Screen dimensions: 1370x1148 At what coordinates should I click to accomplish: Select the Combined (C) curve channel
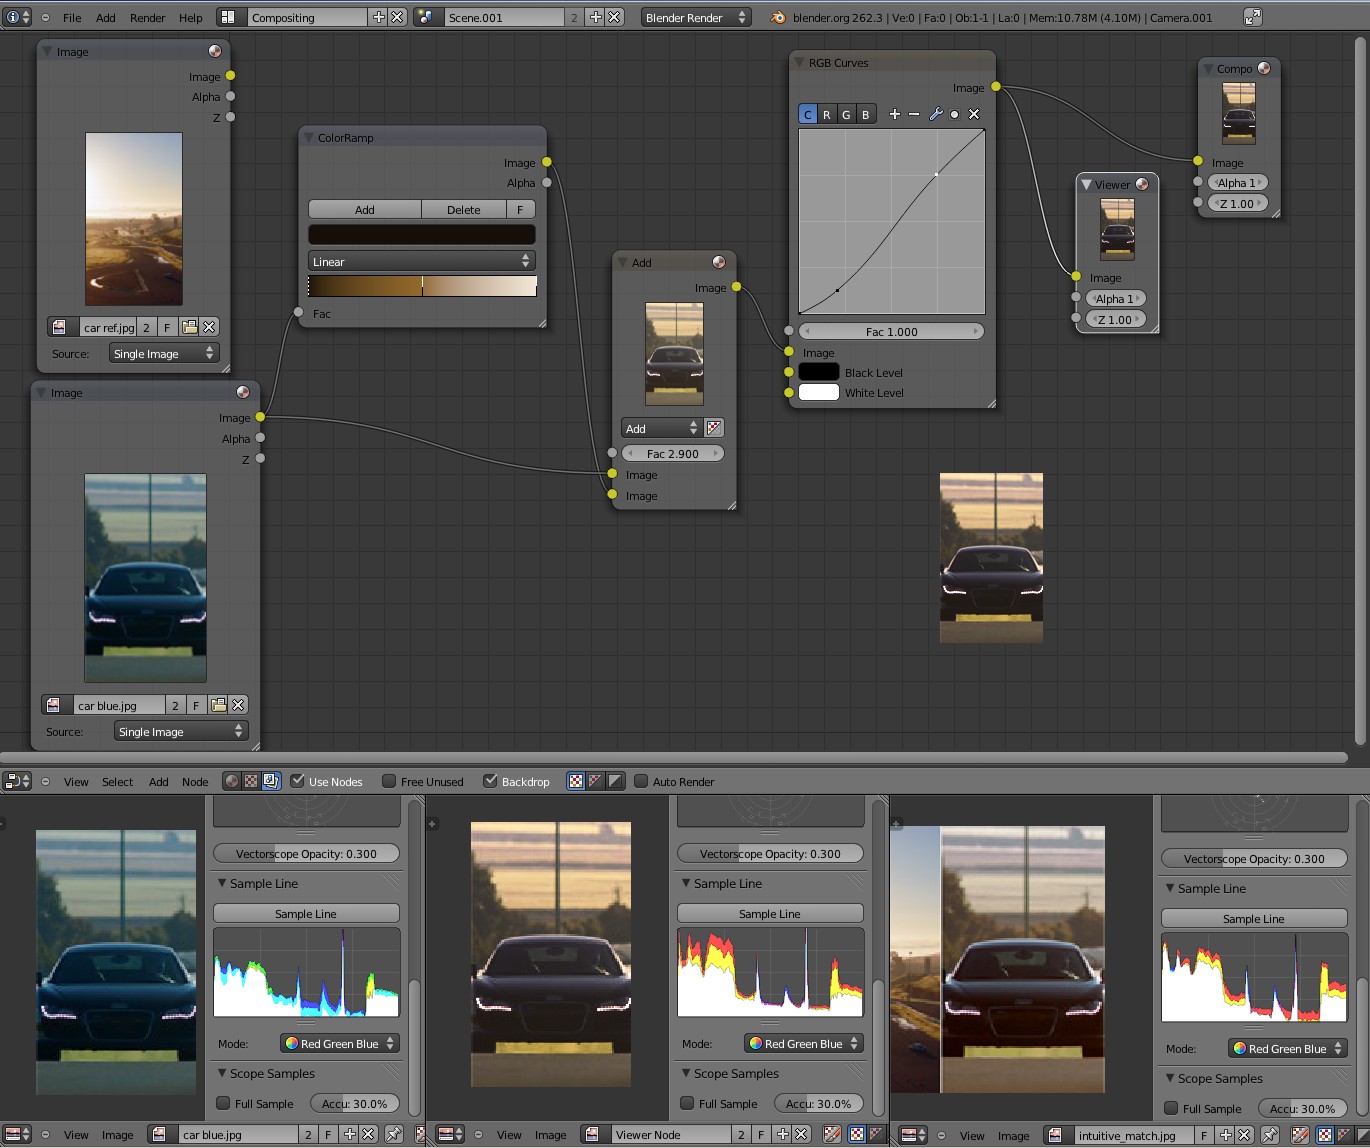(808, 114)
